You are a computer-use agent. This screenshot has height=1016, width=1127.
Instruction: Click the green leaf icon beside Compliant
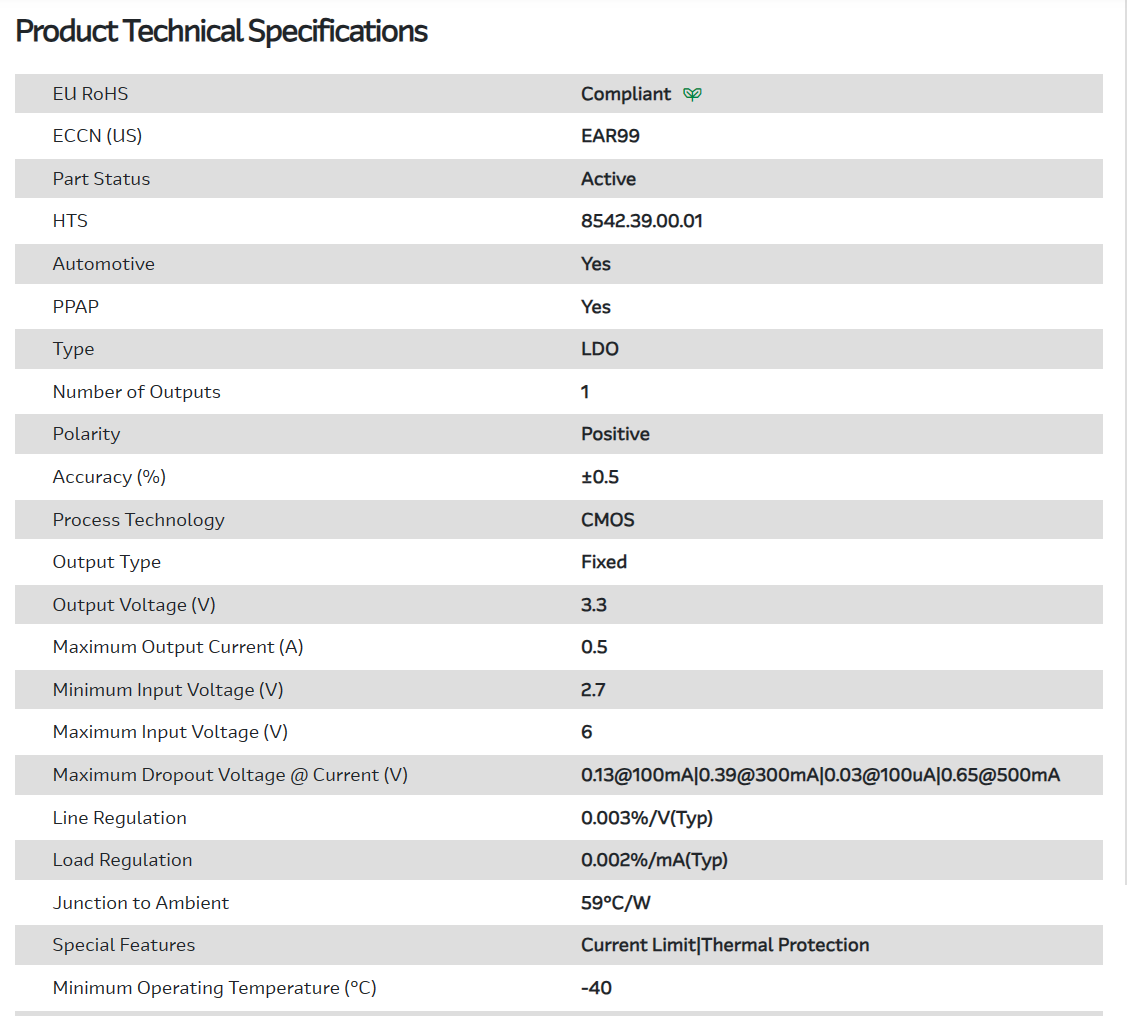(692, 94)
